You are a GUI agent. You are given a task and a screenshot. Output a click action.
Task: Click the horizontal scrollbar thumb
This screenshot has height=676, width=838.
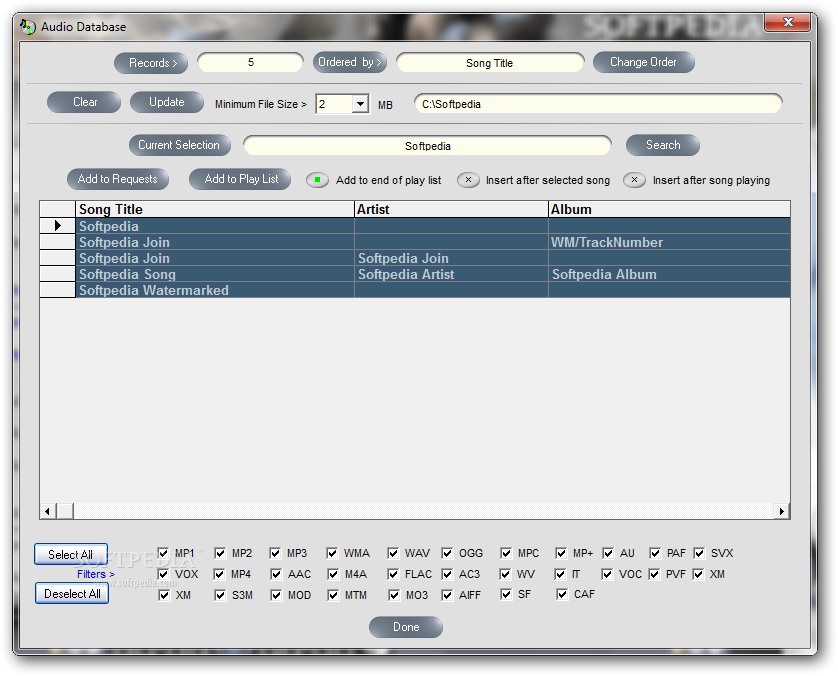coord(65,511)
